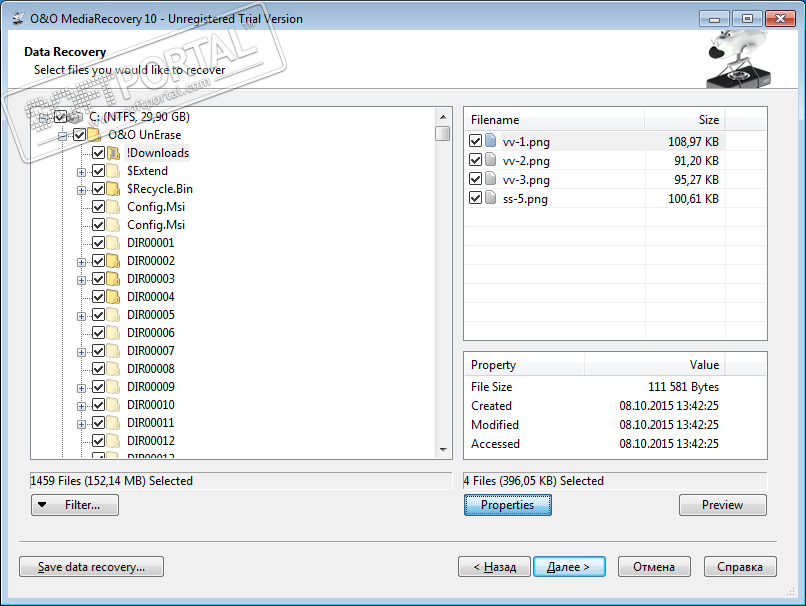The image size is (806, 606).
Task: Select the DIR00007 folder label
Action: point(151,351)
